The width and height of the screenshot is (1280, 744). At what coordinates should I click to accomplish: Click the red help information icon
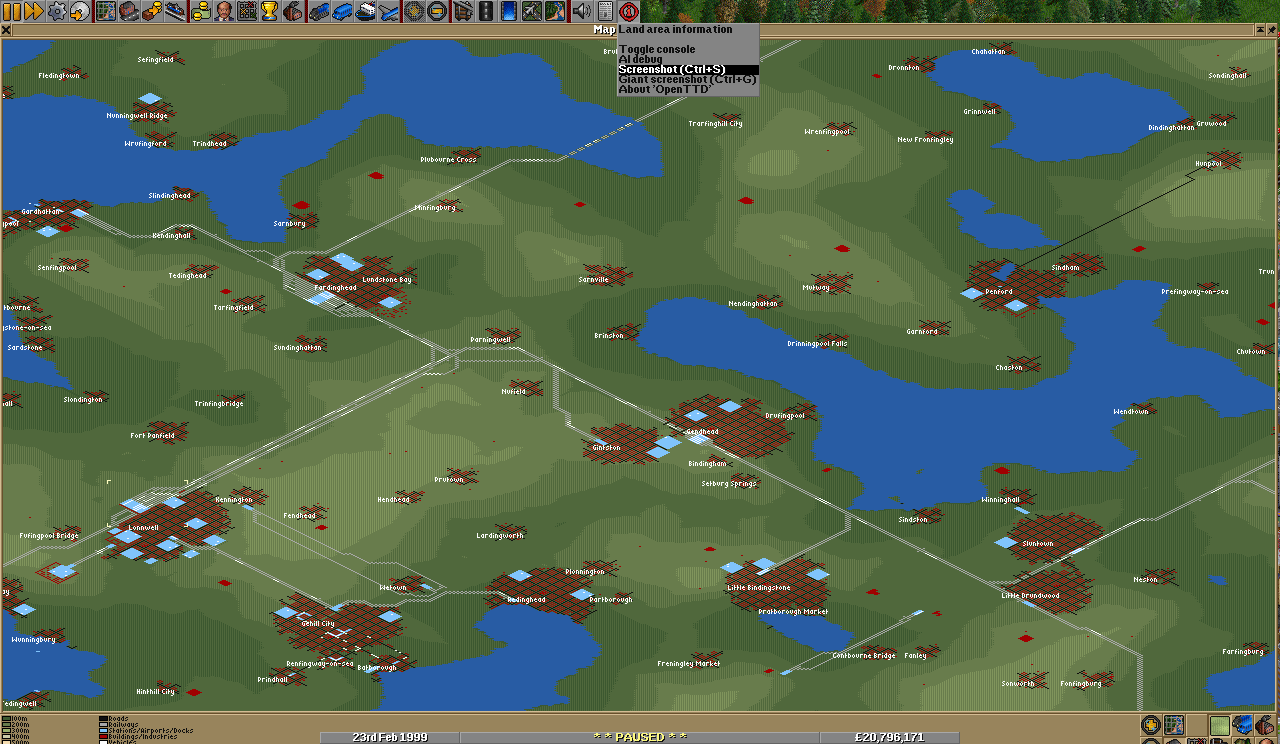pyautogui.click(x=628, y=11)
